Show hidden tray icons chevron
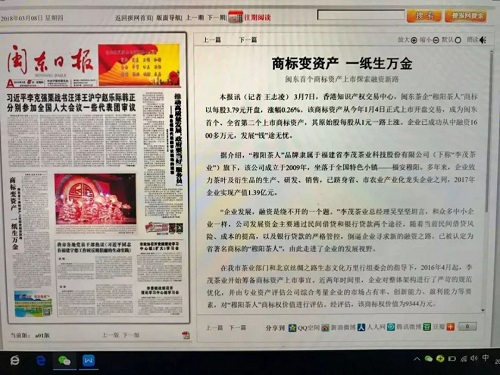This screenshot has height=375, width=500. [417, 359]
